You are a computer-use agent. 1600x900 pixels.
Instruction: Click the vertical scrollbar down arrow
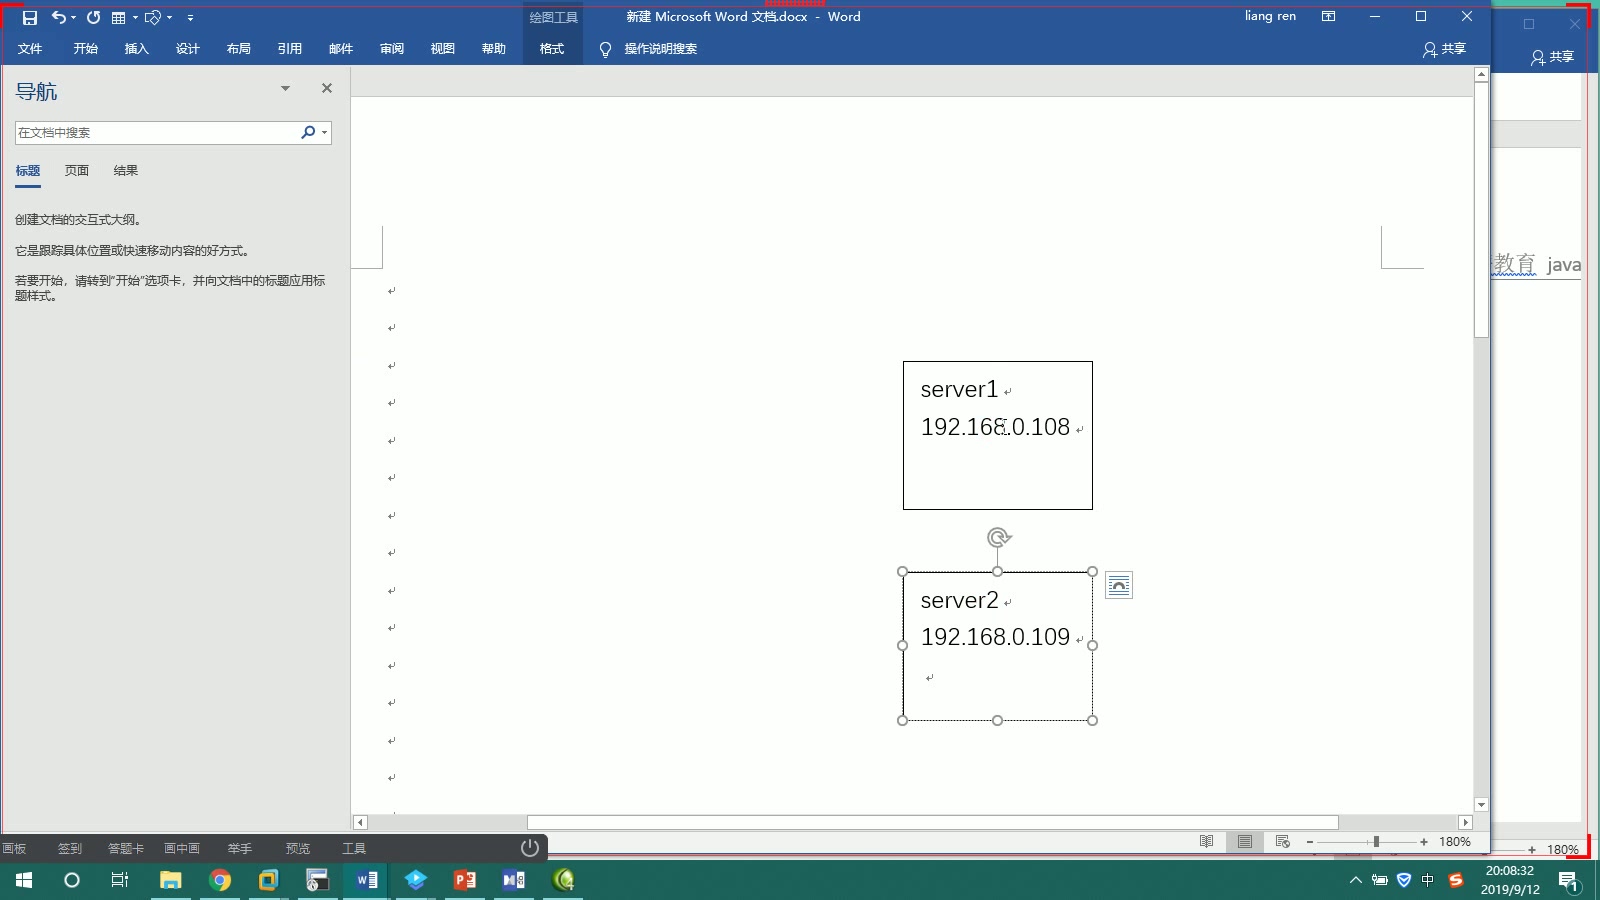tap(1481, 804)
